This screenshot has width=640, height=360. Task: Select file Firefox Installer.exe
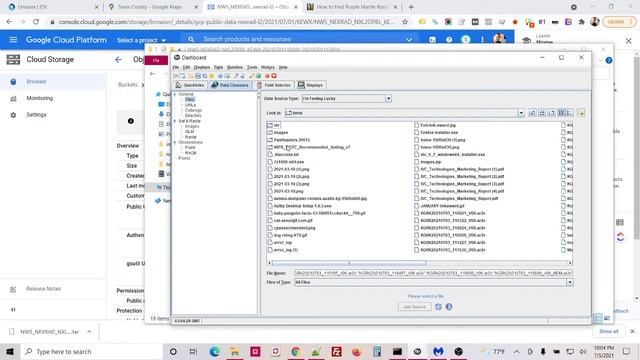(x=436, y=133)
